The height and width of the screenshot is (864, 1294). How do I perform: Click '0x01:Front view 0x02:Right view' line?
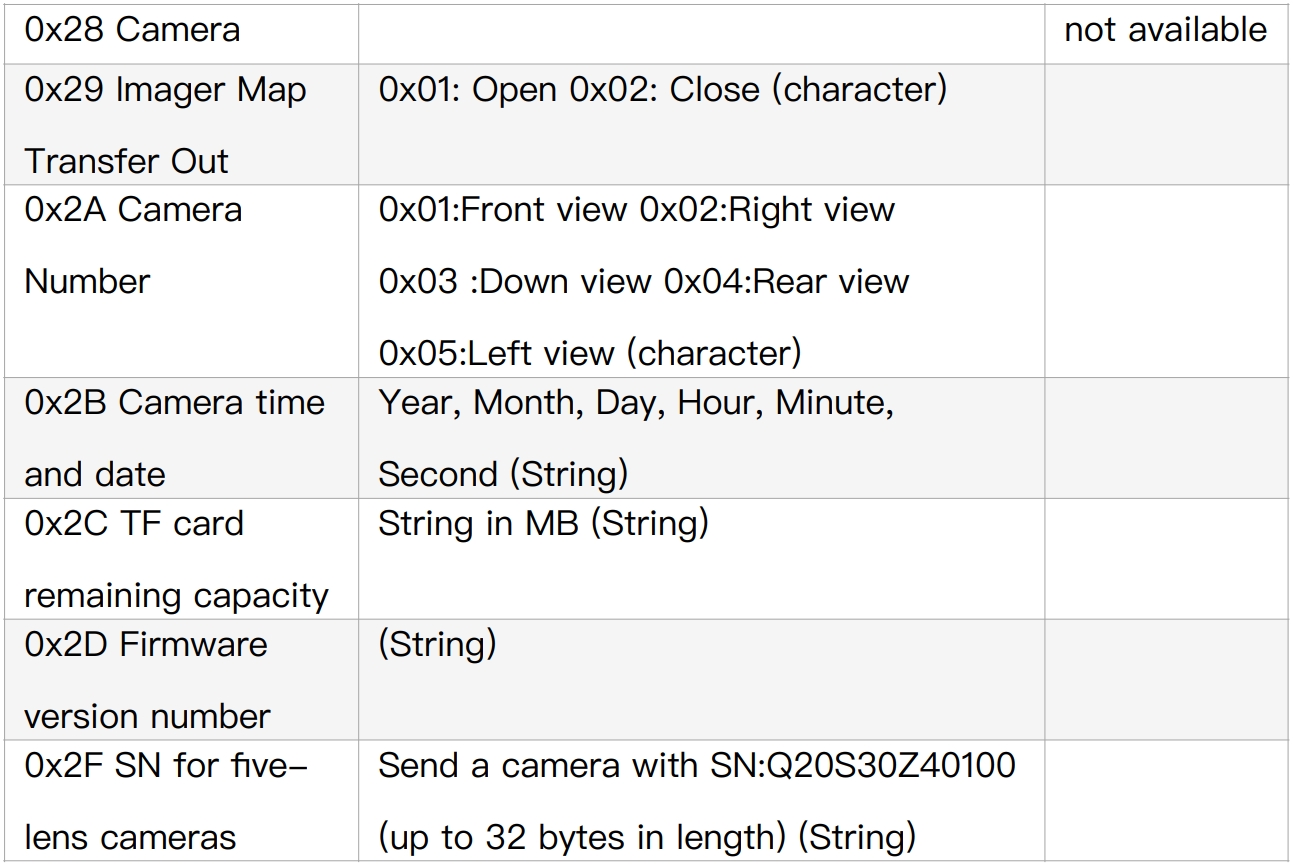[636, 210]
